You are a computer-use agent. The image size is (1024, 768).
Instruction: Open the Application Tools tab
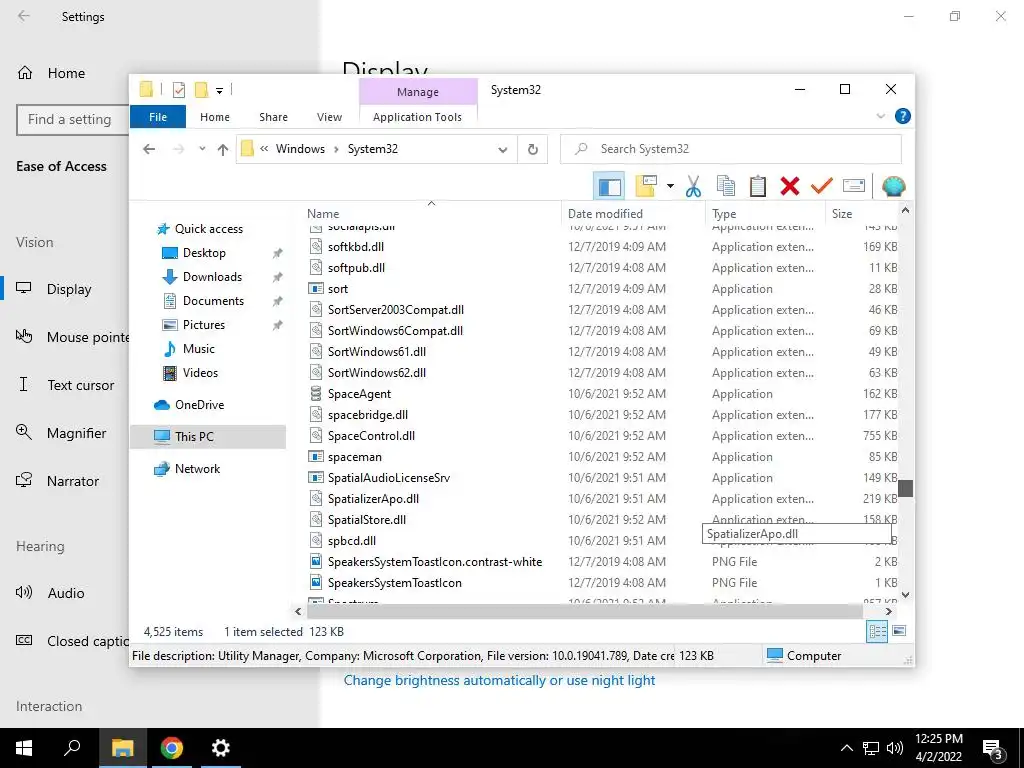(417, 117)
